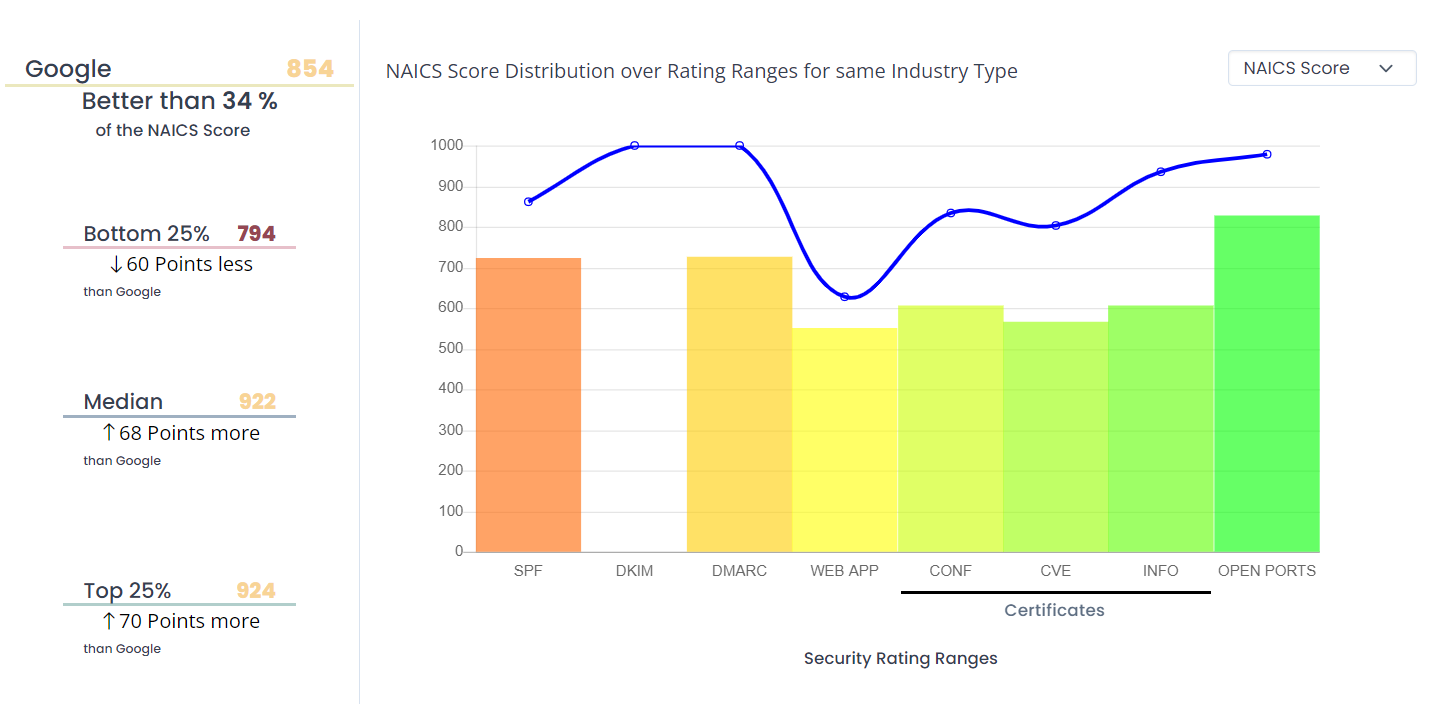Click the SPF axis label

528,570
